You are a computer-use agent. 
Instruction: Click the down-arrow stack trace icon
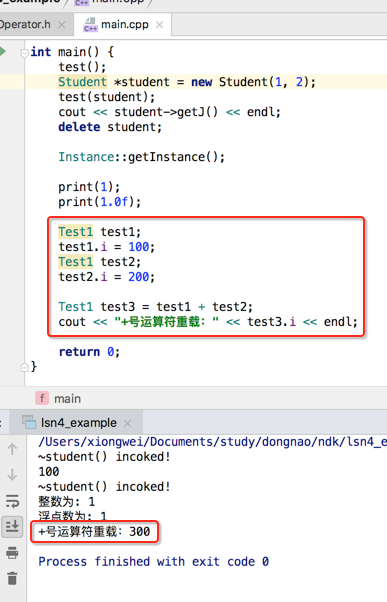(x=12, y=475)
